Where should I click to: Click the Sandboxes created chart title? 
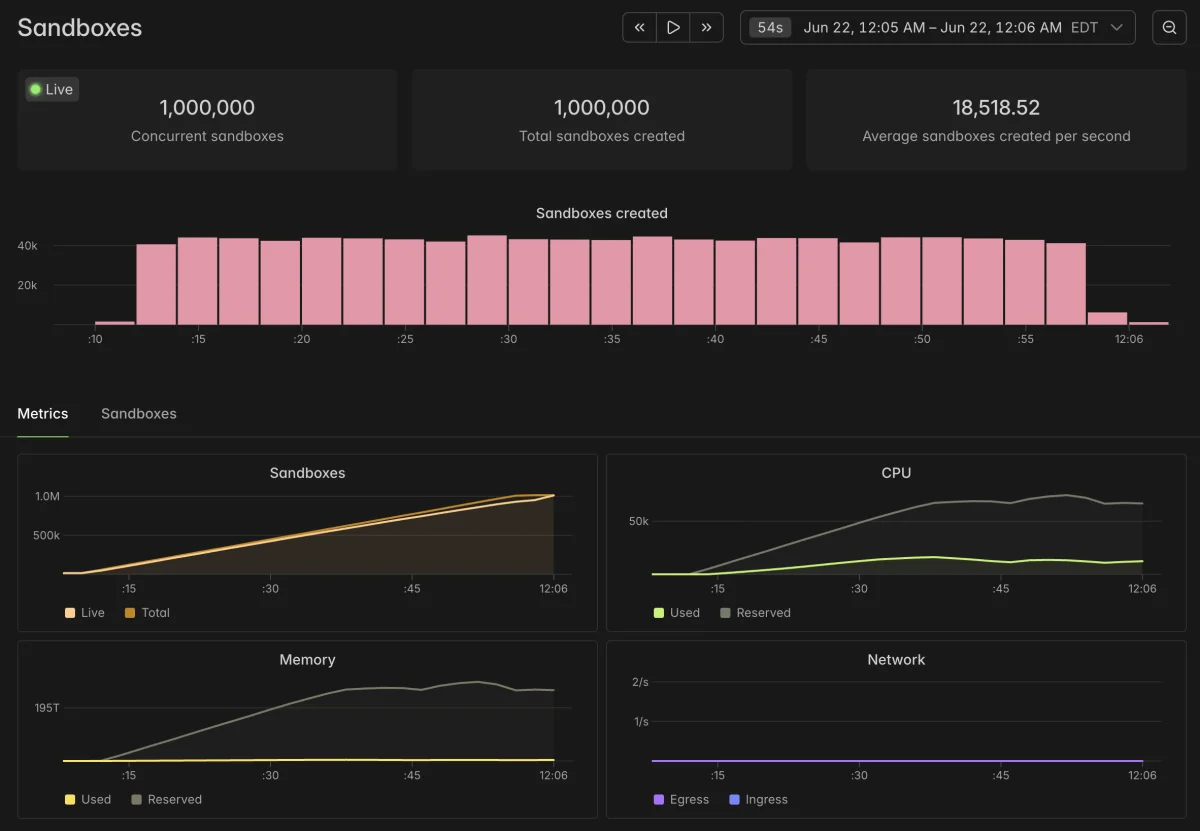[x=602, y=213]
